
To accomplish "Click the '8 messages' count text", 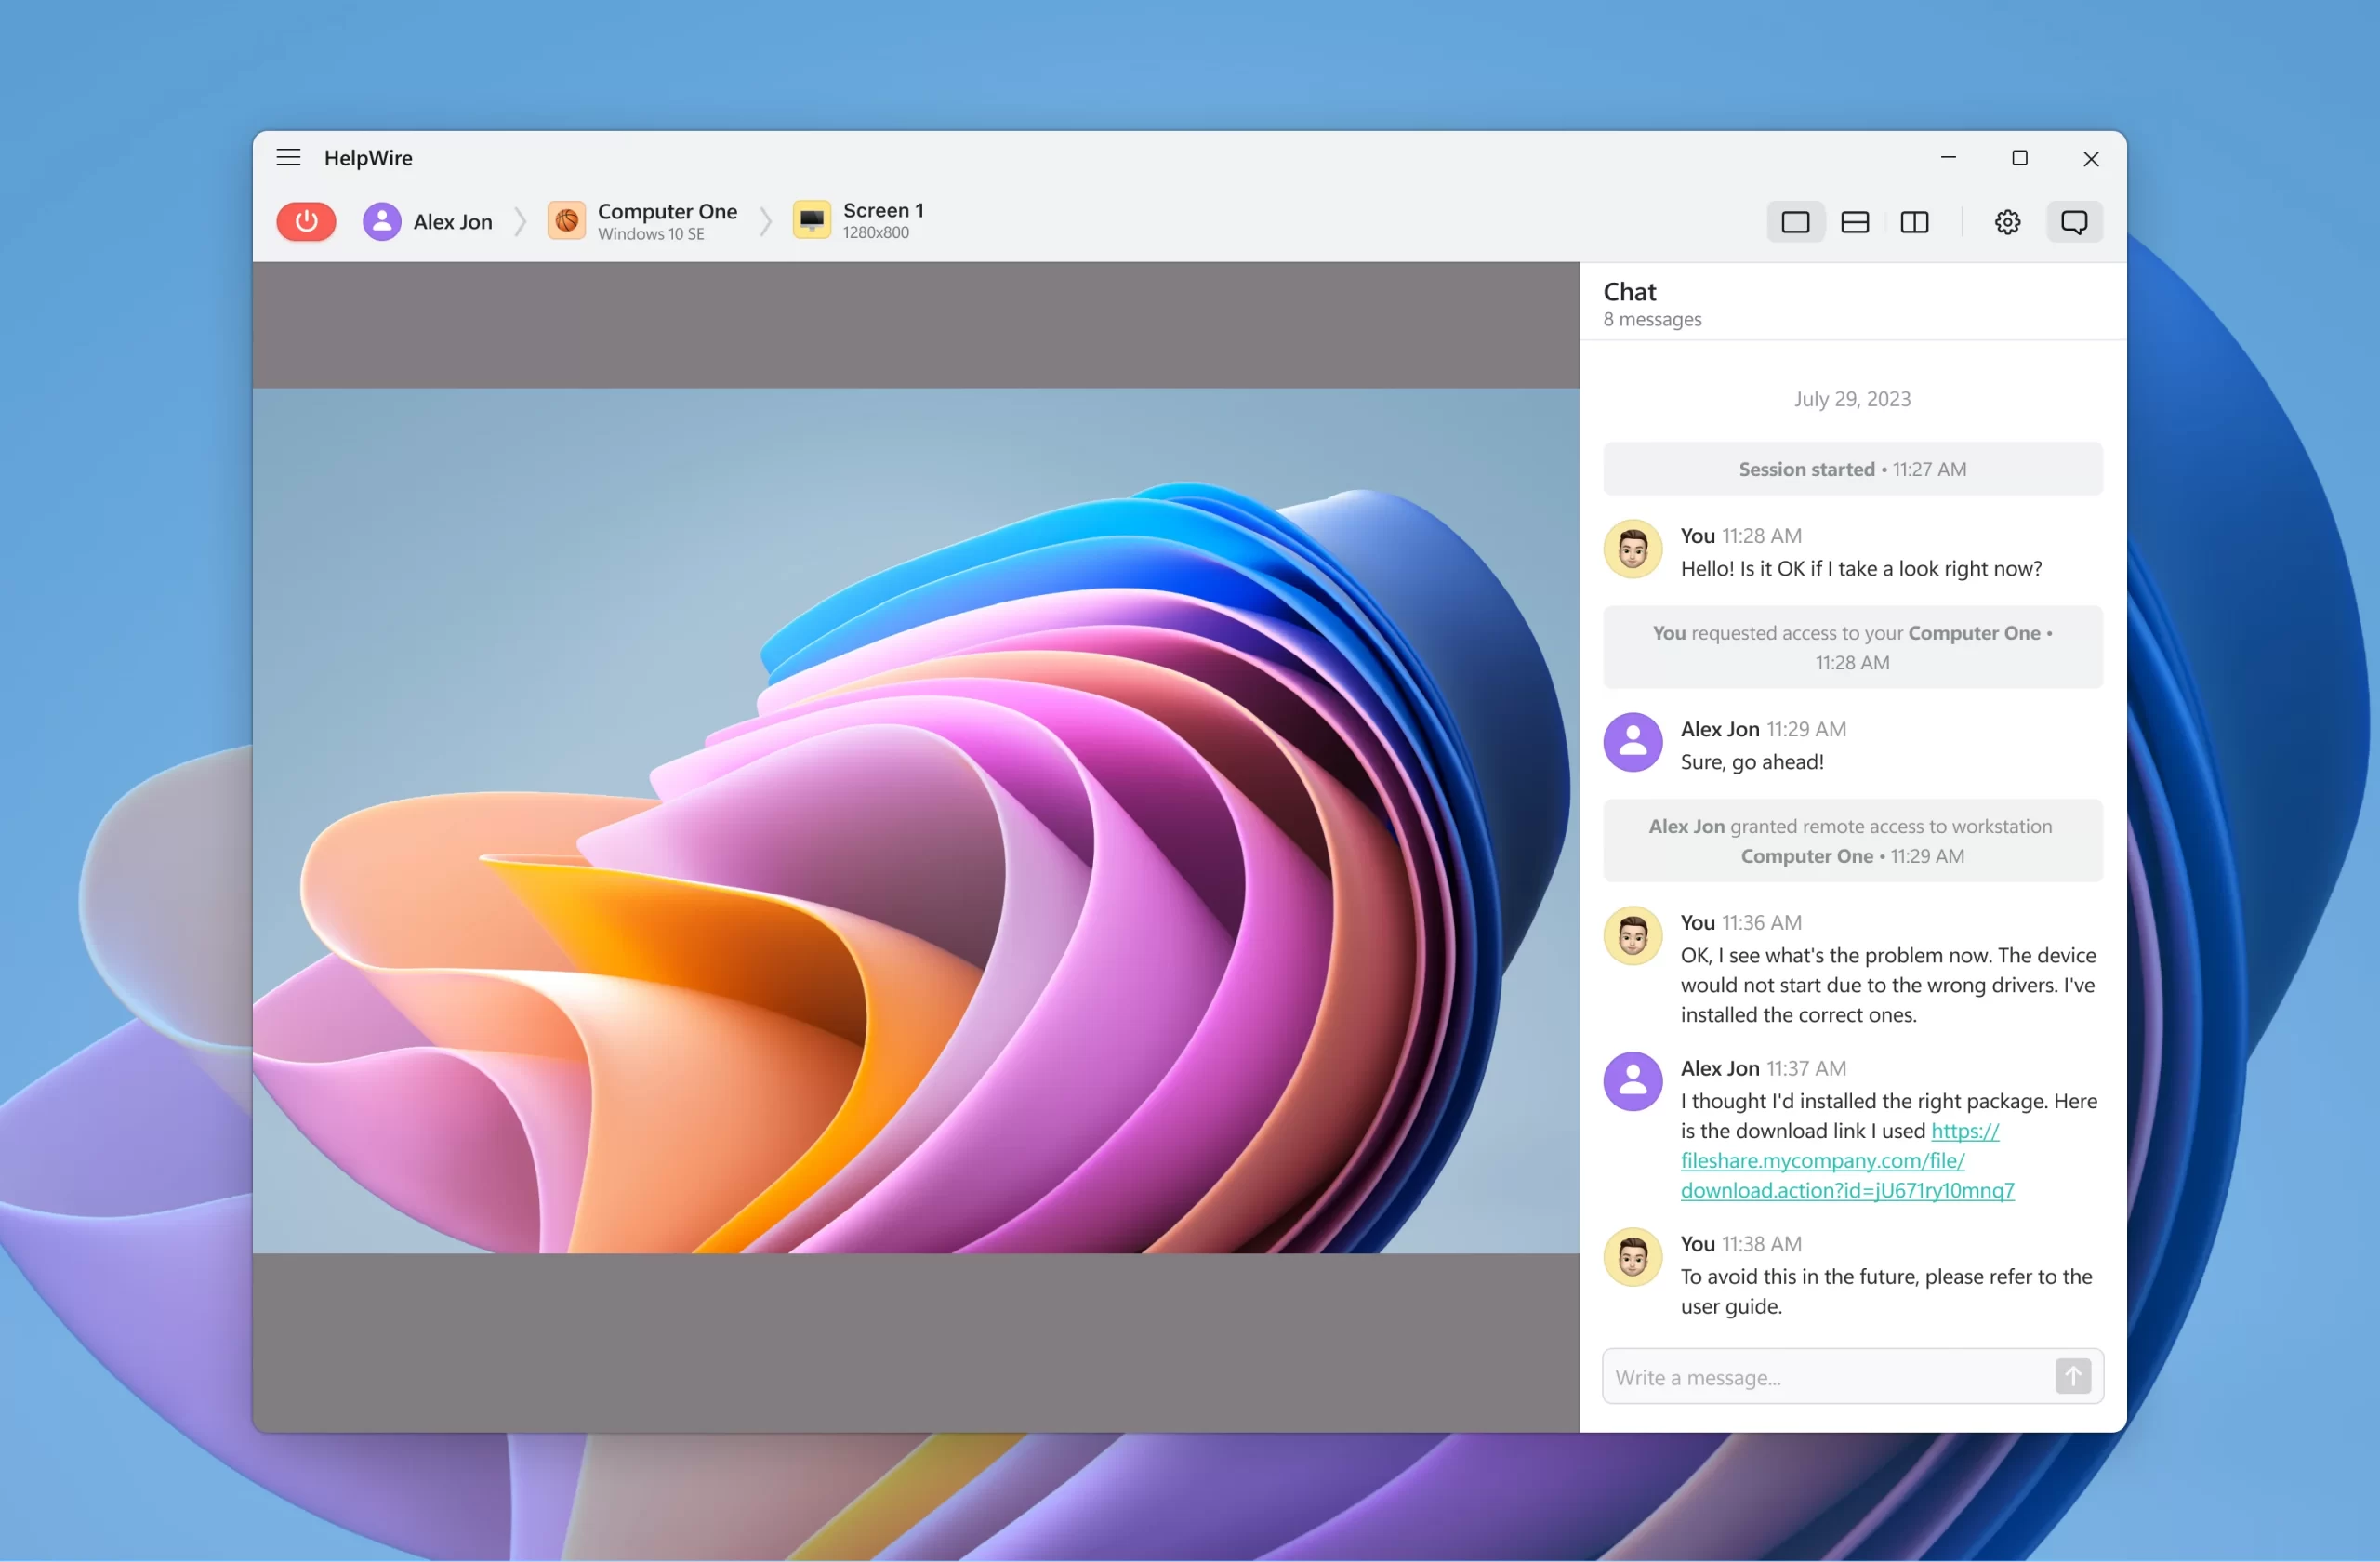I will (1652, 319).
